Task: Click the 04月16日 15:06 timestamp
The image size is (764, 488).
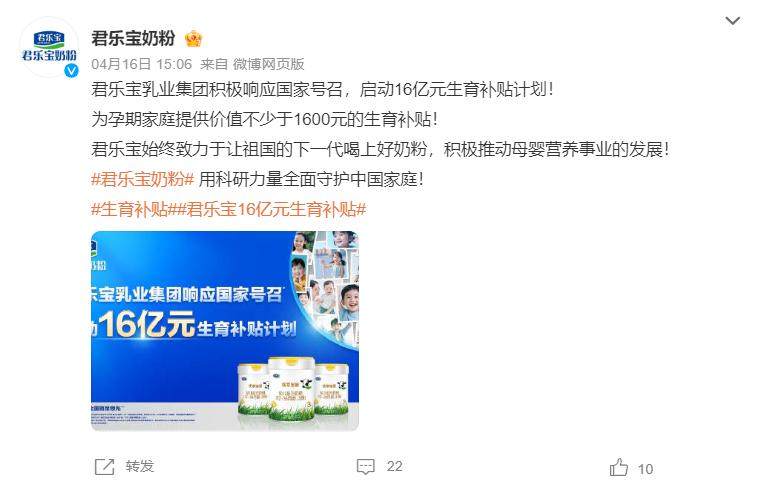Action: [141, 64]
